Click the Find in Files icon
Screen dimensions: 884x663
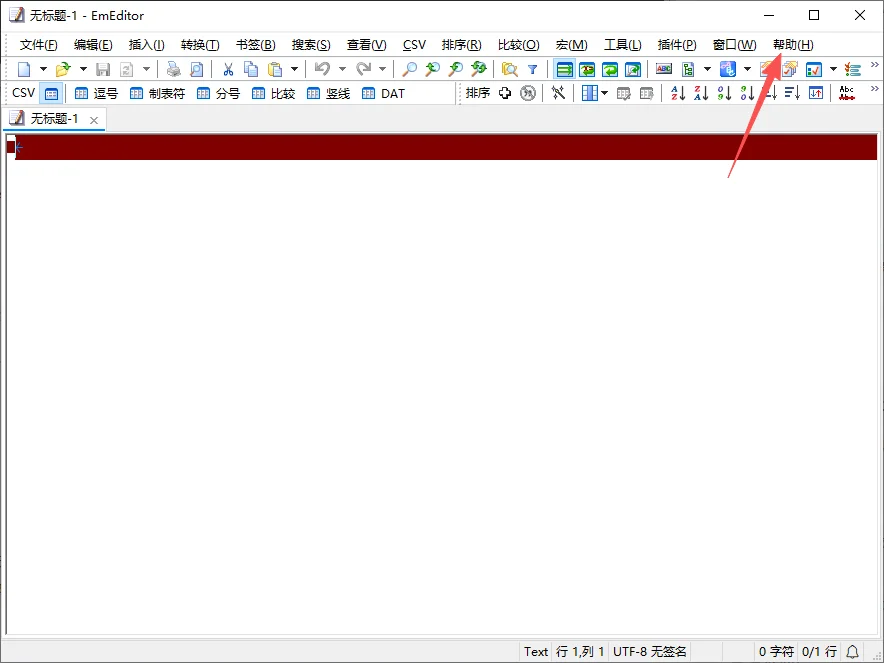pyautogui.click(x=510, y=69)
